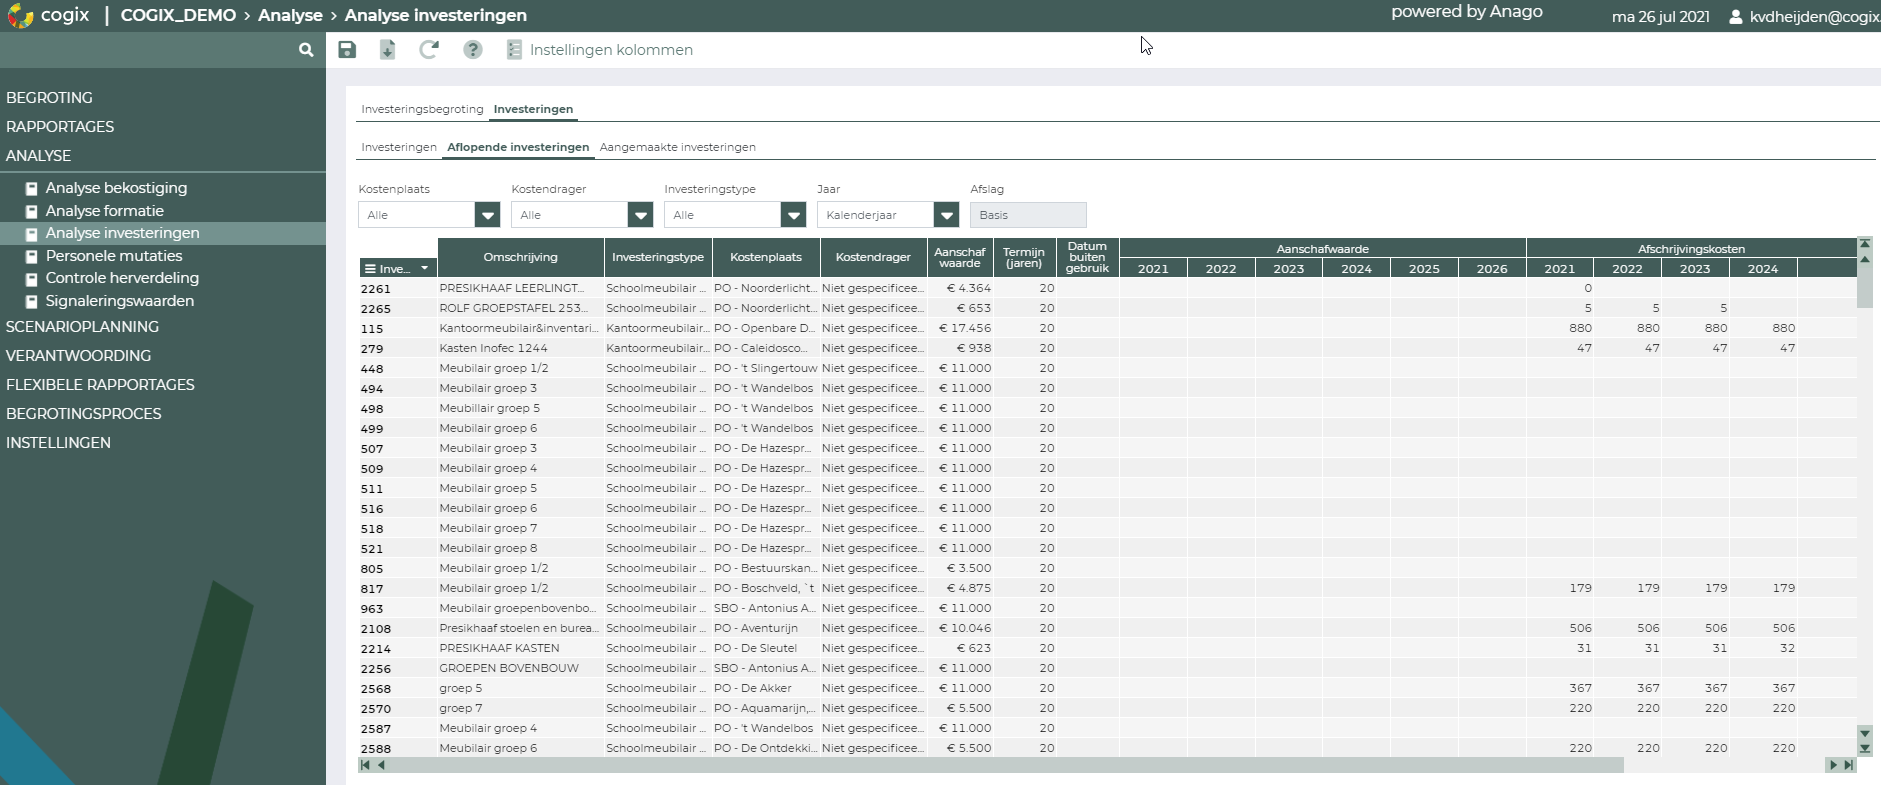This screenshot has width=1881, height=785.
Task: Click the Kostendrager column header
Action: (873, 257)
